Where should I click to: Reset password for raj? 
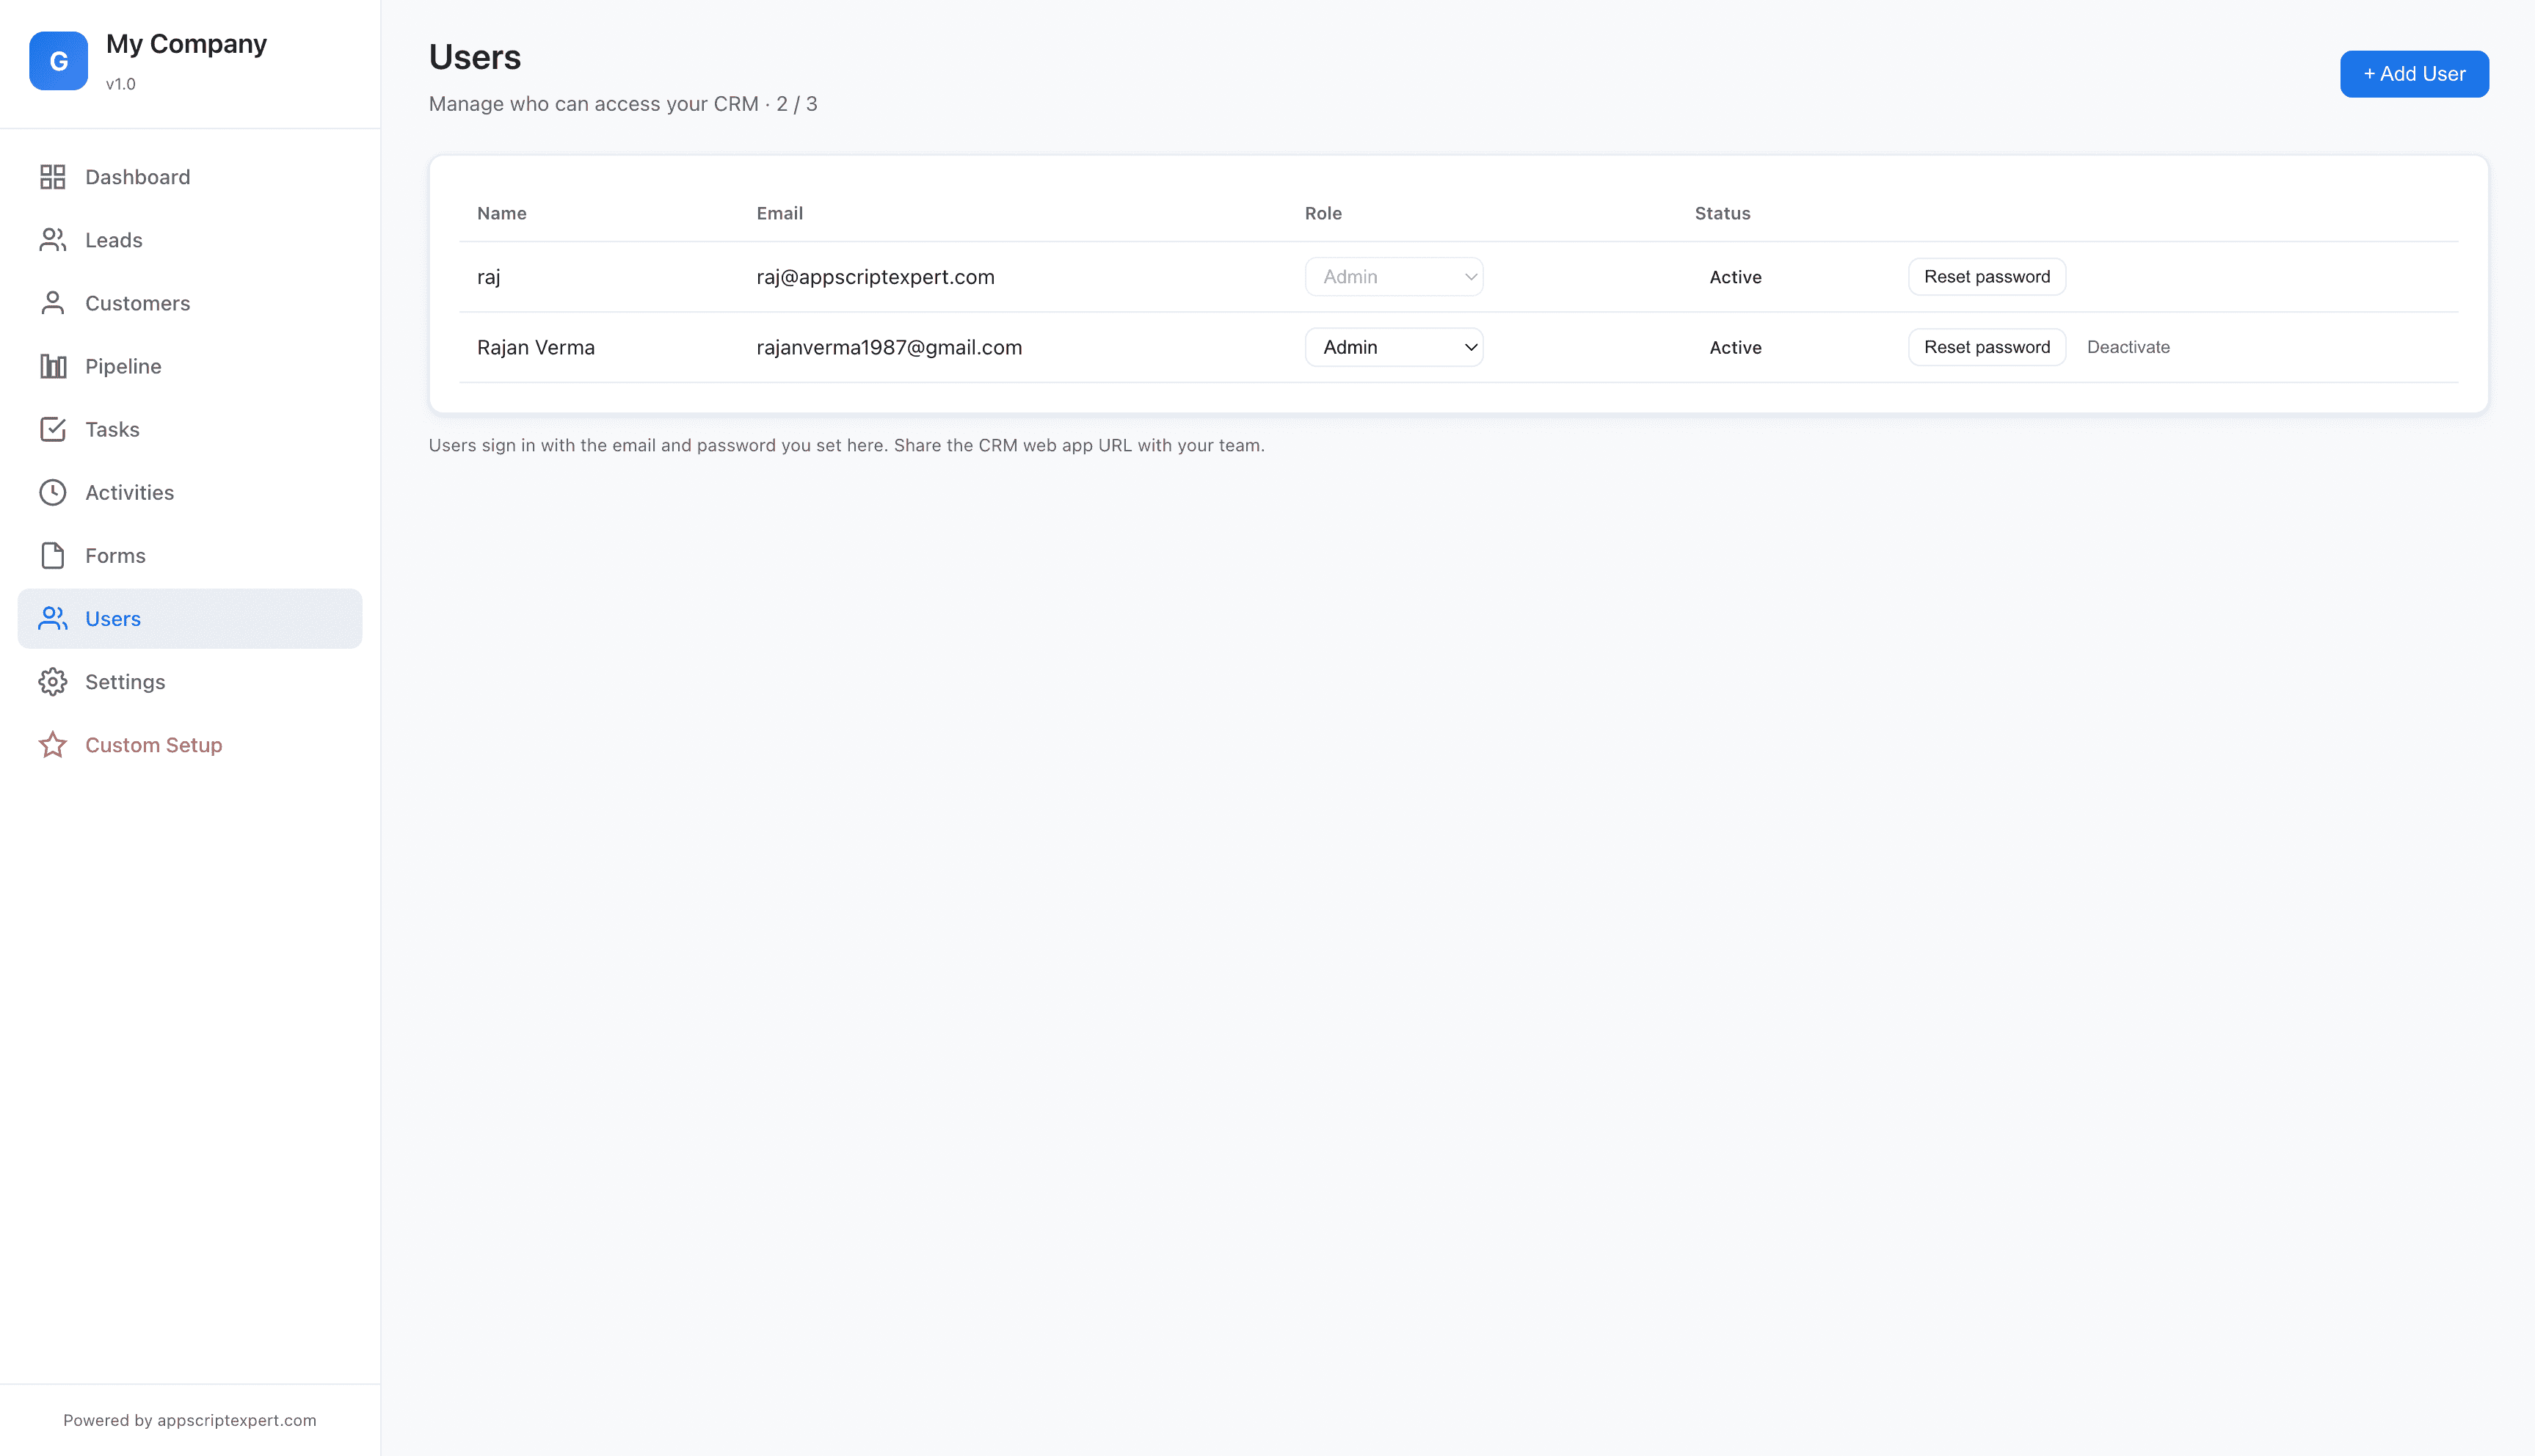(1986, 277)
